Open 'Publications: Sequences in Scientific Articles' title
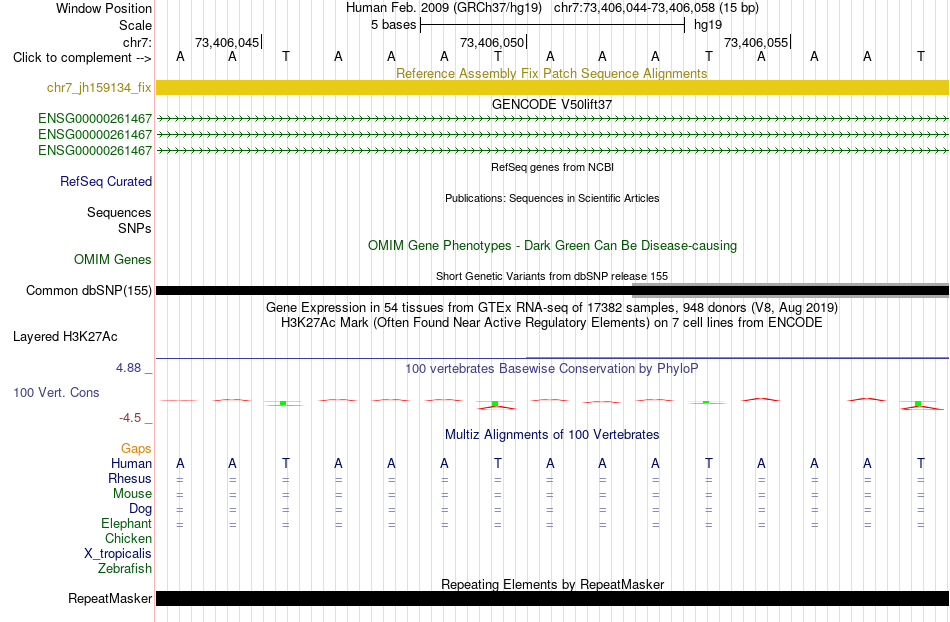 552,198
